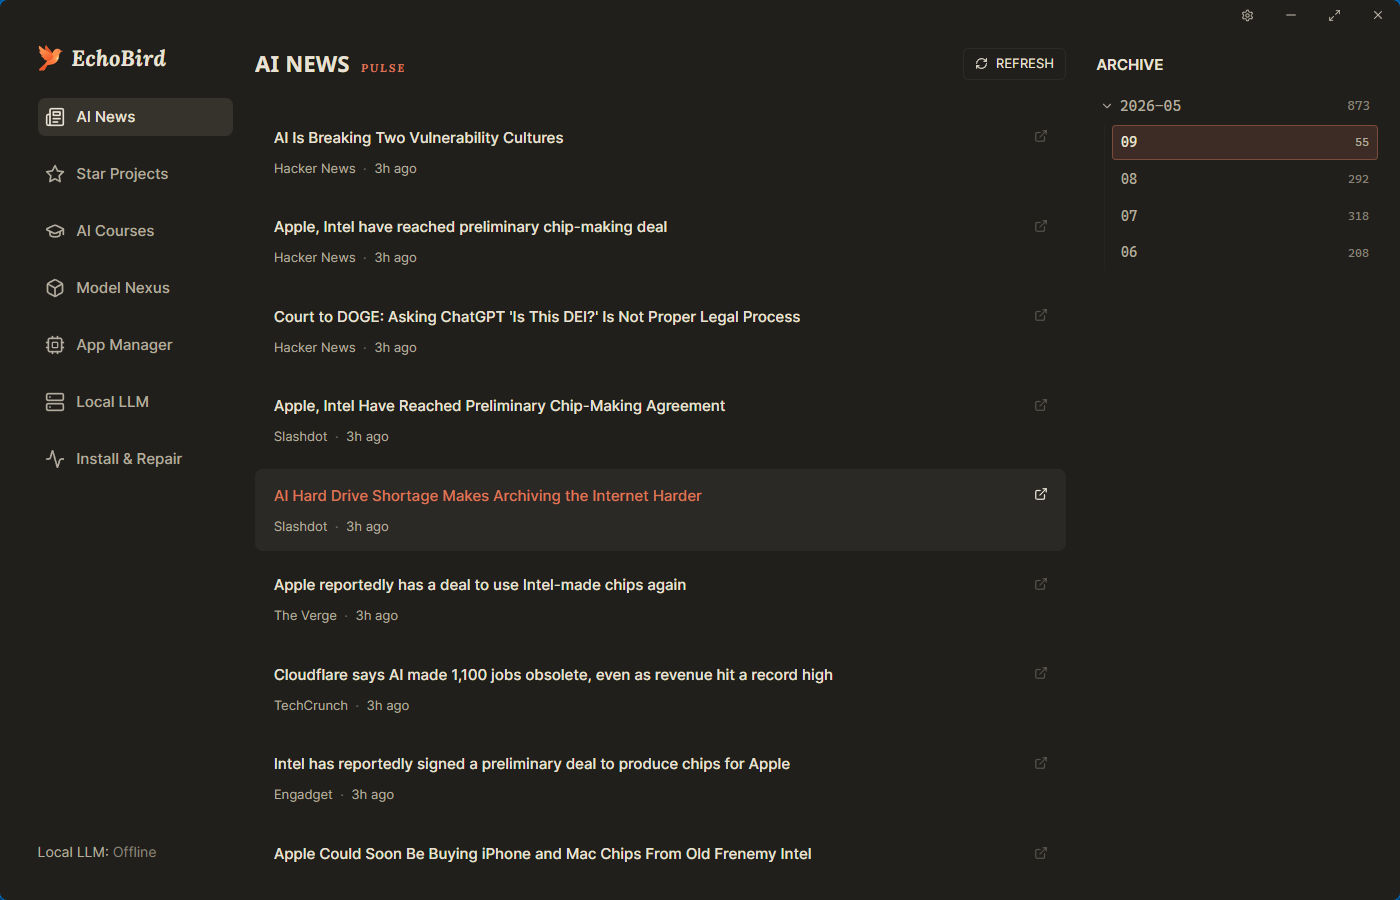
Task: Open 'AI Is Breaking Two Vulnerability Cultures' headline
Action: [418, 138]
